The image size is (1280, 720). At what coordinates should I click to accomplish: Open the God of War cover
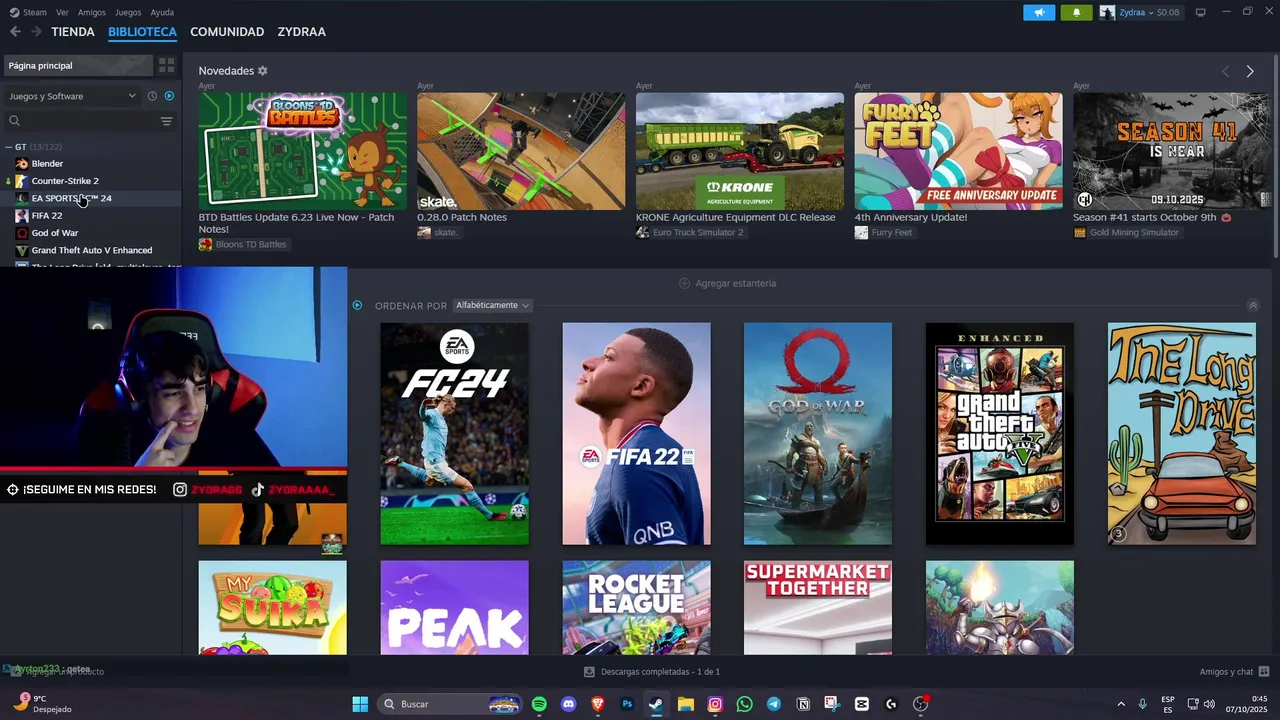pyautogui.click(x=818, y=433)
